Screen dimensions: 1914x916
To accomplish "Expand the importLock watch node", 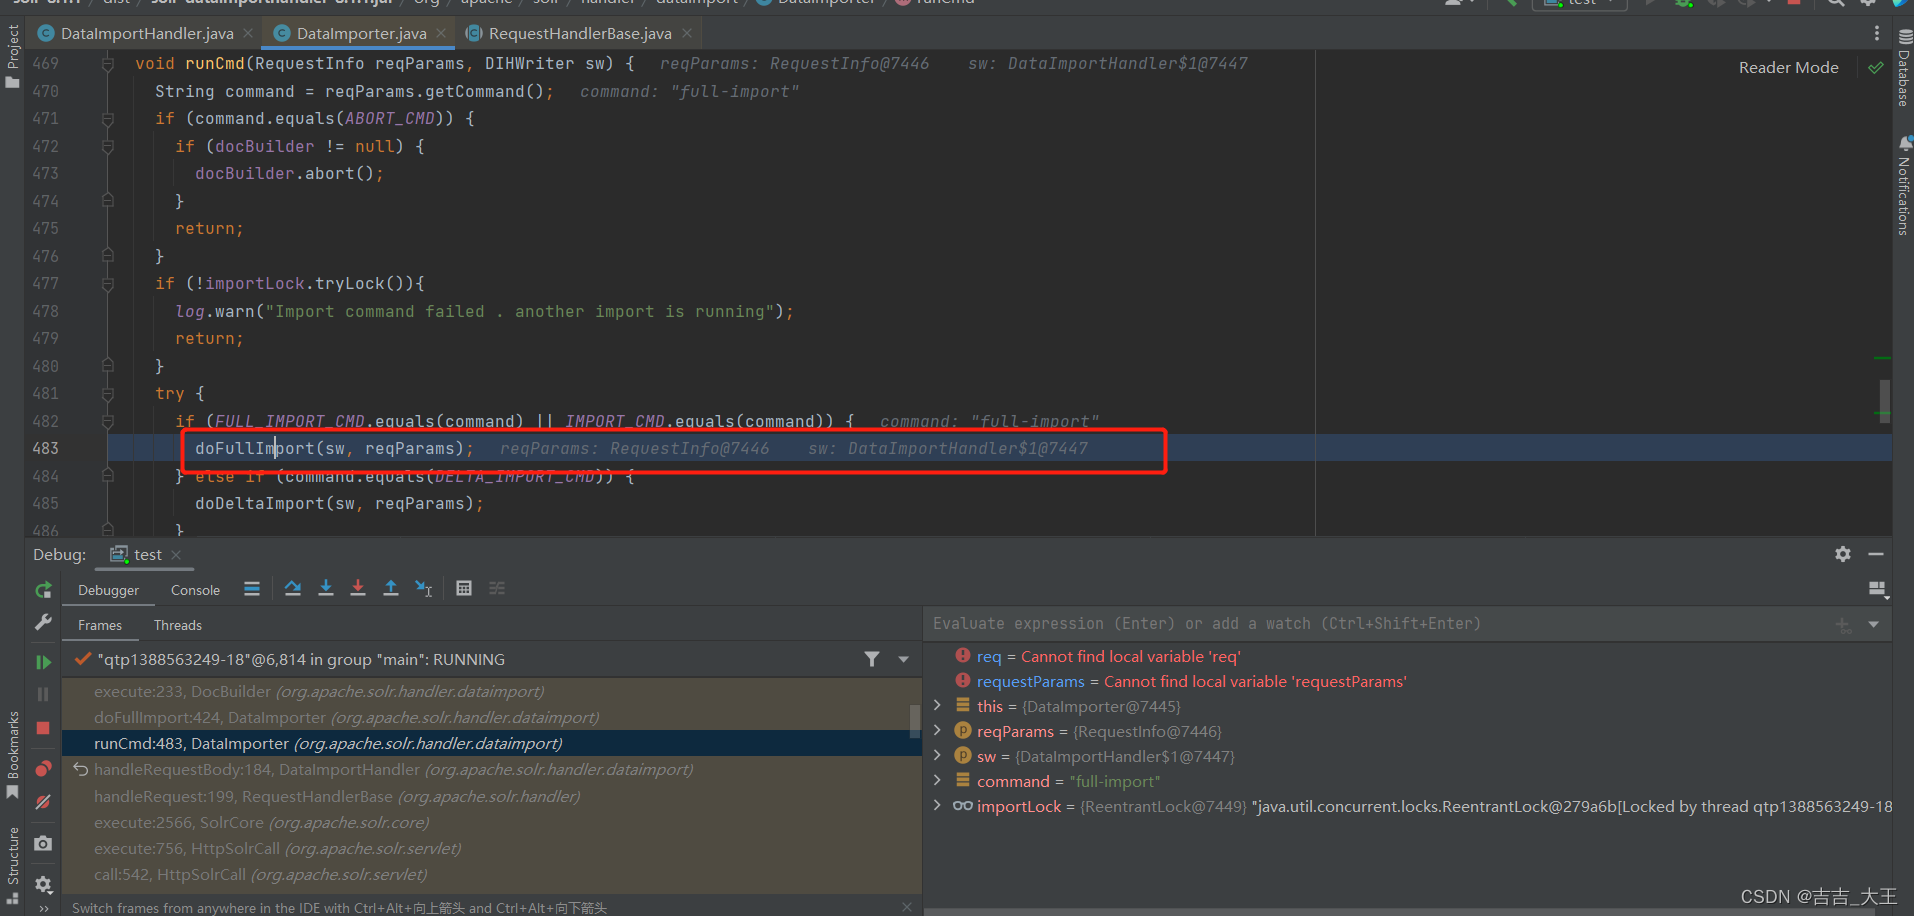I will pos(937,806).
